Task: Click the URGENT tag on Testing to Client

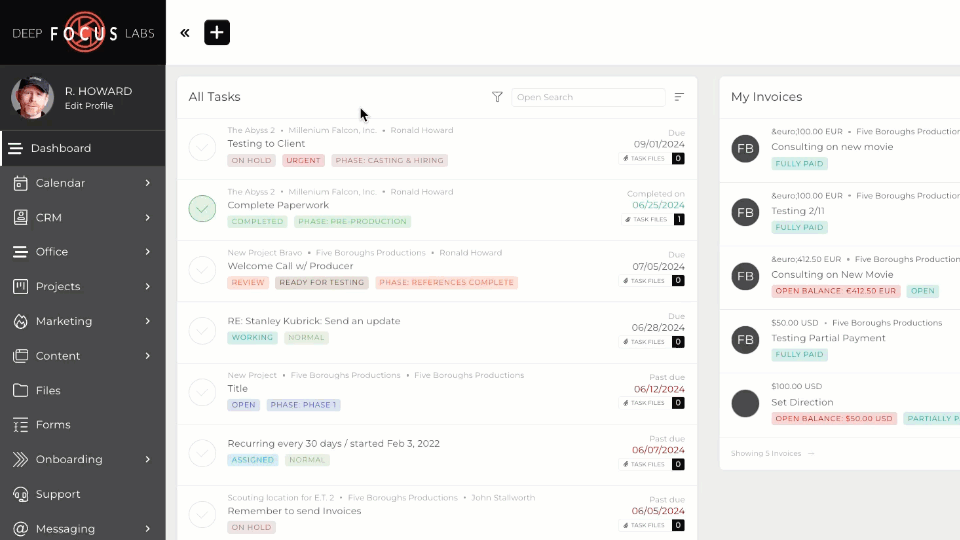Action: pos(303,160)
